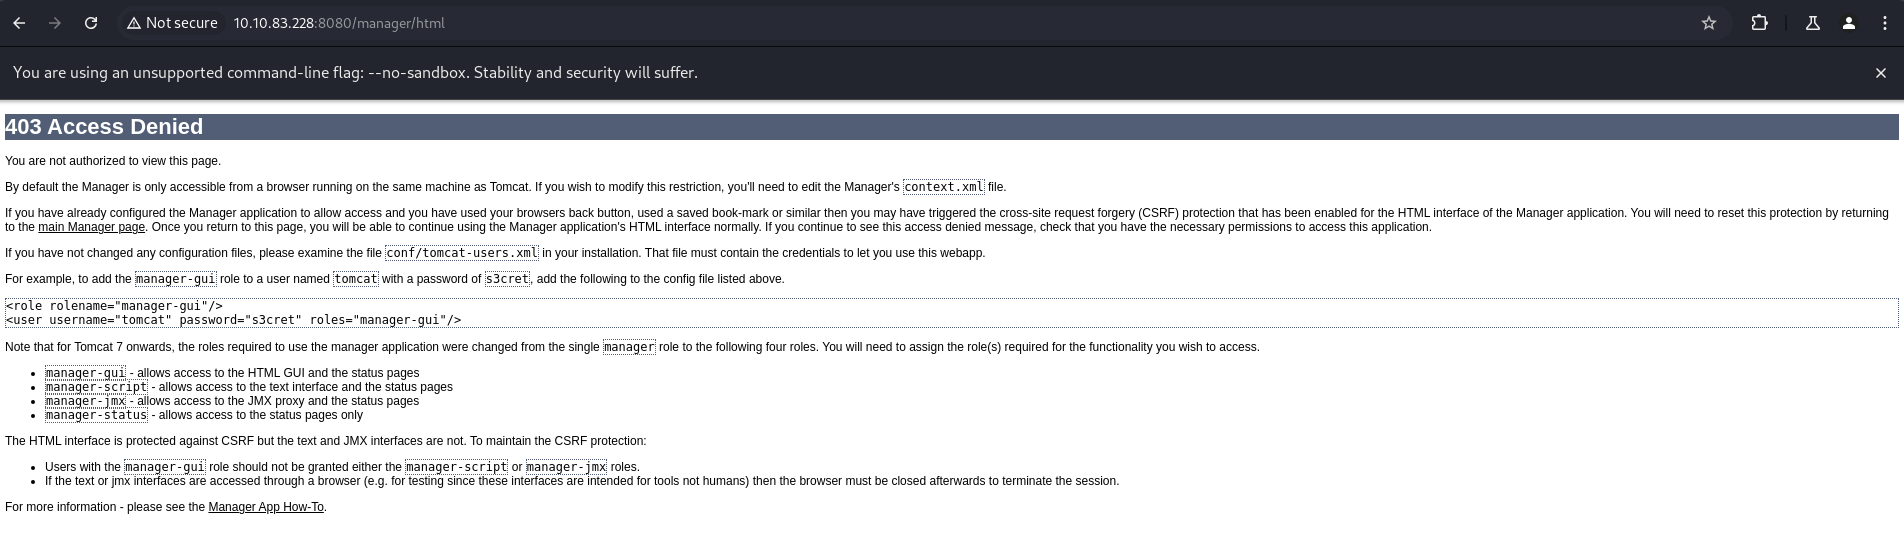Open the Chrome three-dot menu
The width and height of the screenshot is (1904, 541).
[1884, 23]
